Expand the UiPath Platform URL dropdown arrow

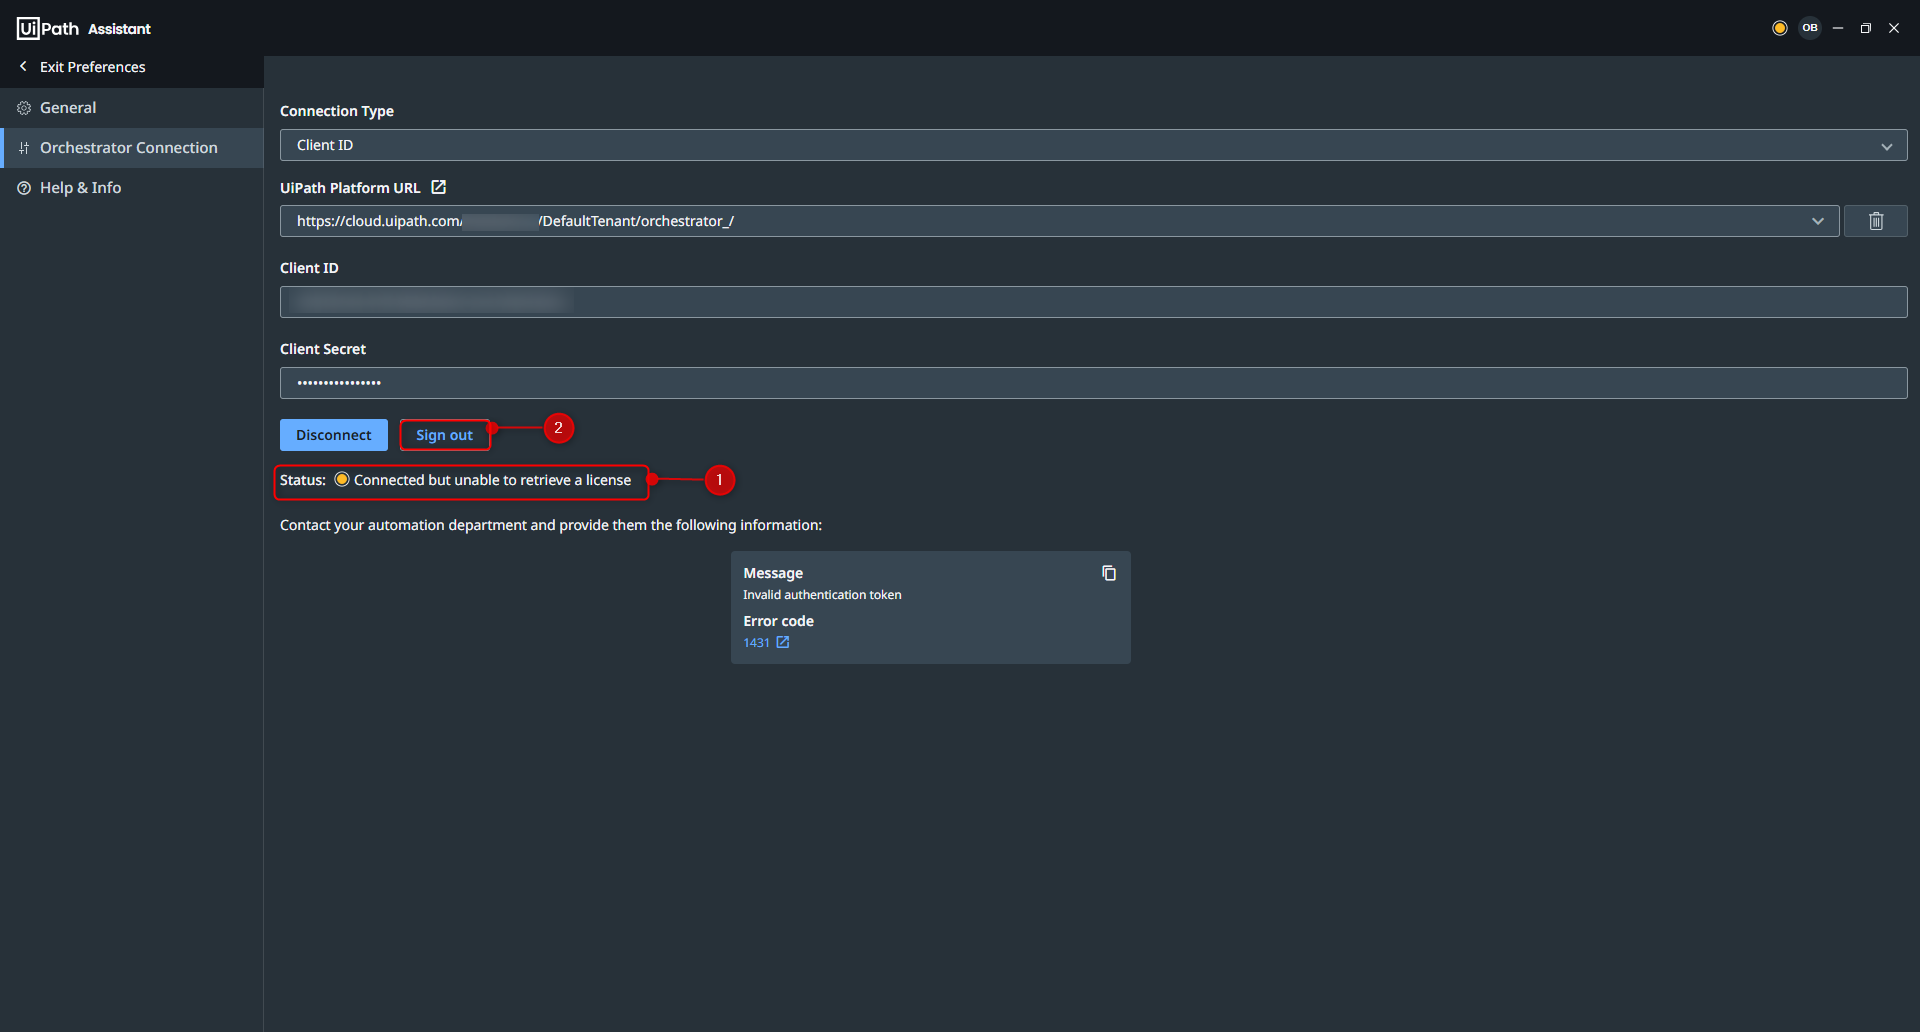pyautogui.click(x=1817, y=221)
